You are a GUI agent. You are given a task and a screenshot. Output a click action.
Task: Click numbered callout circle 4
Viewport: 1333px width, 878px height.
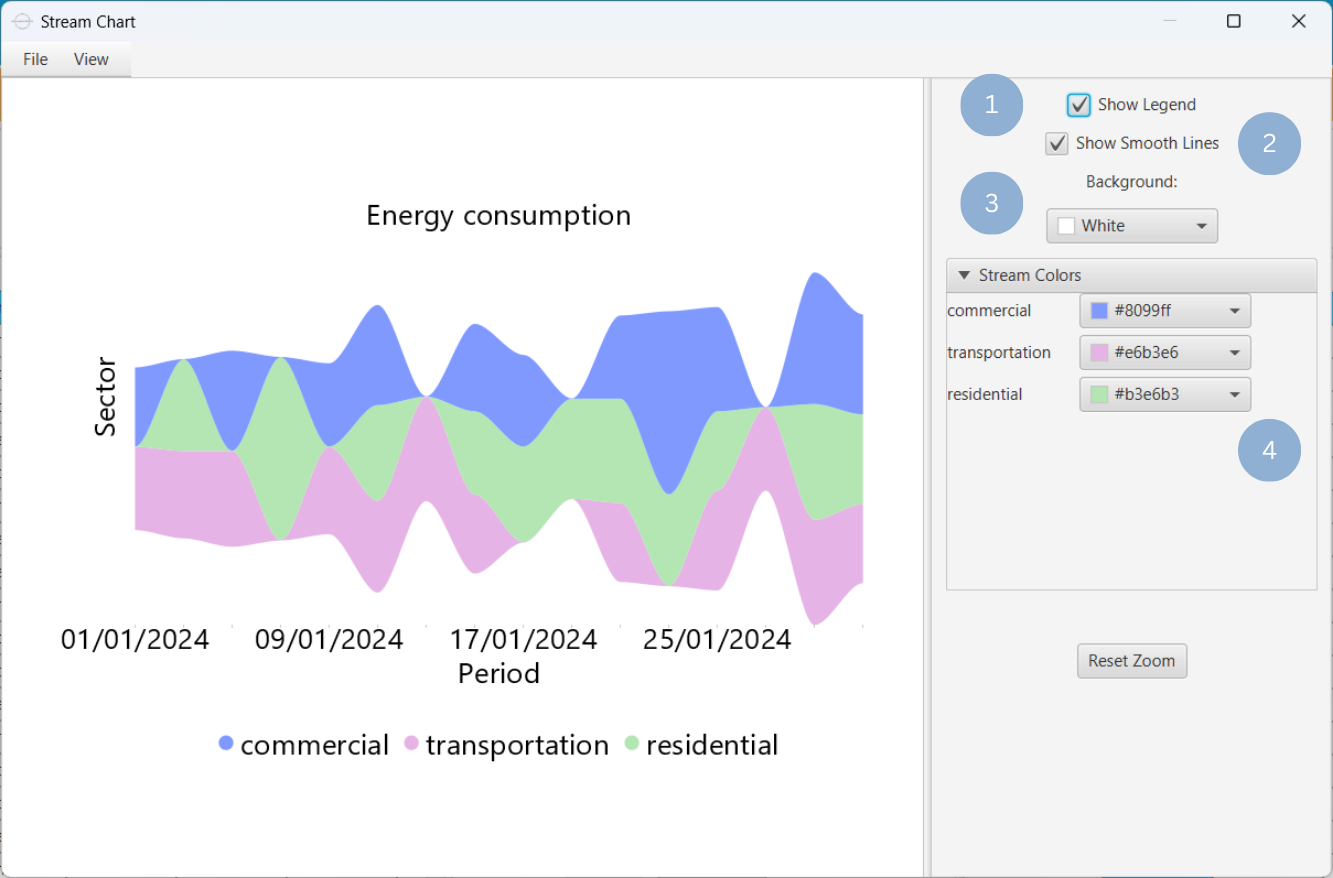point(1269,451)
